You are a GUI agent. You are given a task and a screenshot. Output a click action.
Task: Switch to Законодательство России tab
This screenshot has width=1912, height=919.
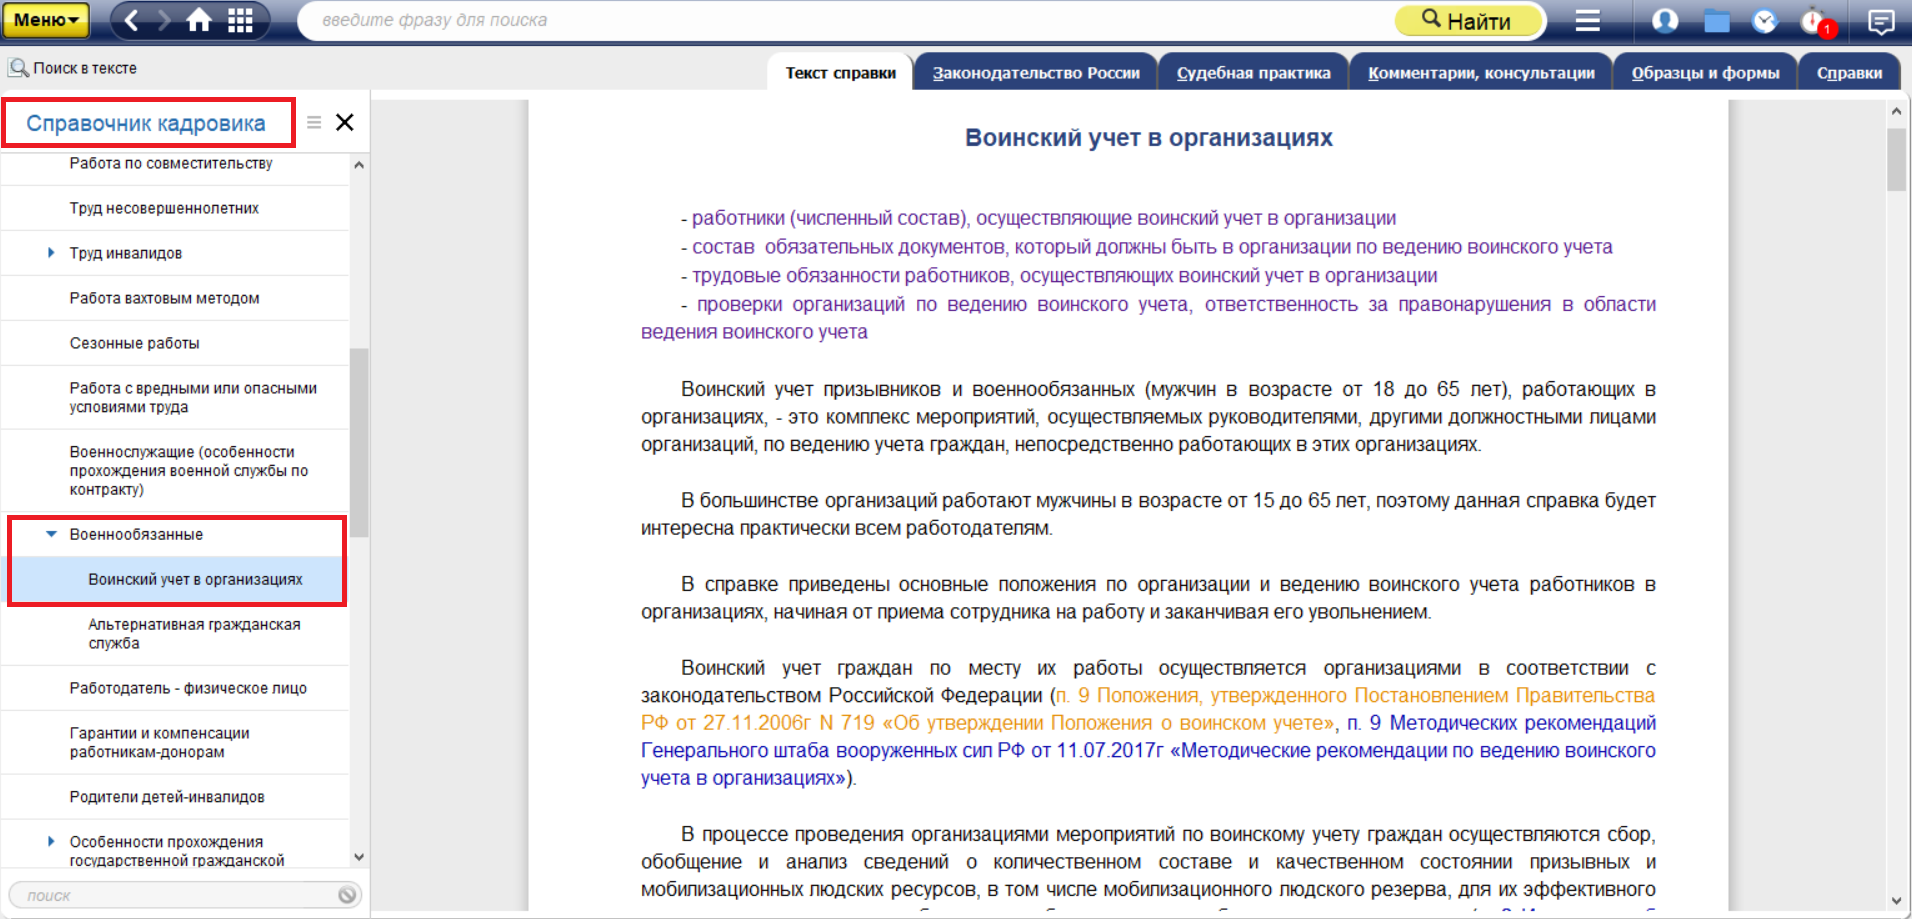1036,72
